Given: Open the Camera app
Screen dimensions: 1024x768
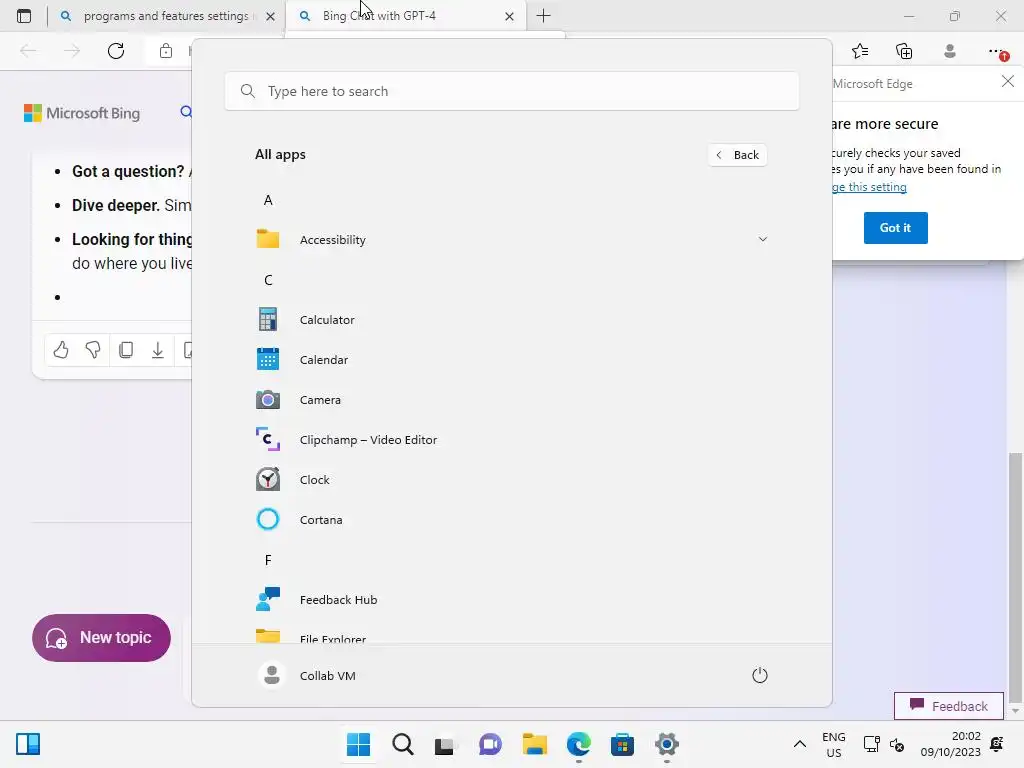Looking at the screenshot, I should [x=511, y=400].
